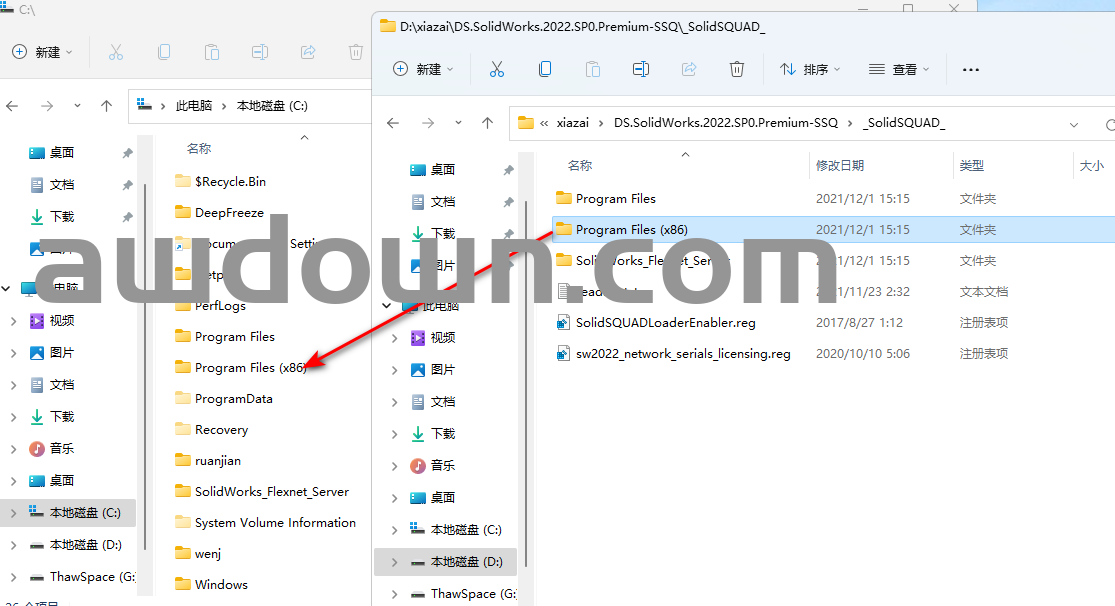
Task: Click the Cut icon in right window toolbar
Action: tap(496, 69)
